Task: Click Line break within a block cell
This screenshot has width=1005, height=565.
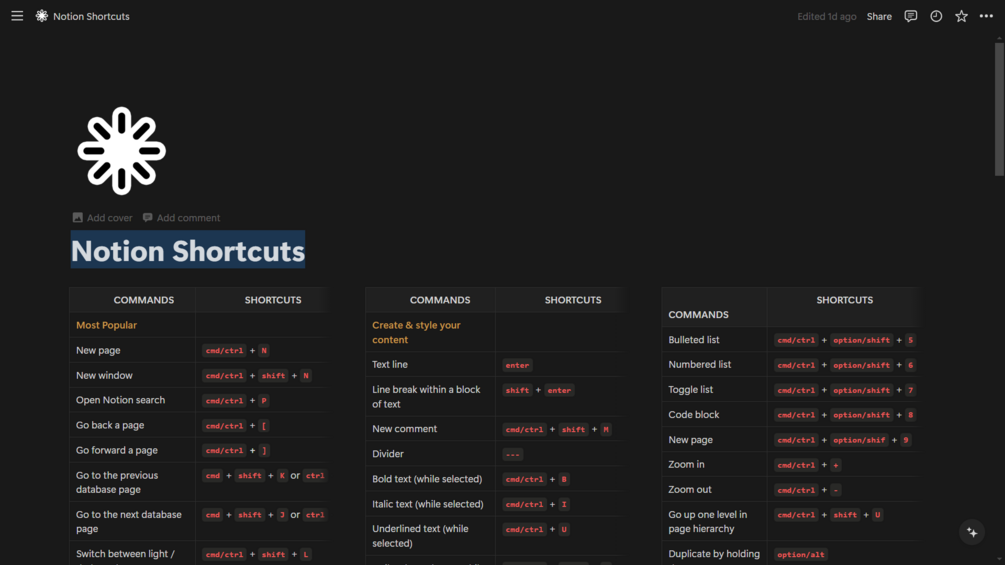Action: (430, 397)
